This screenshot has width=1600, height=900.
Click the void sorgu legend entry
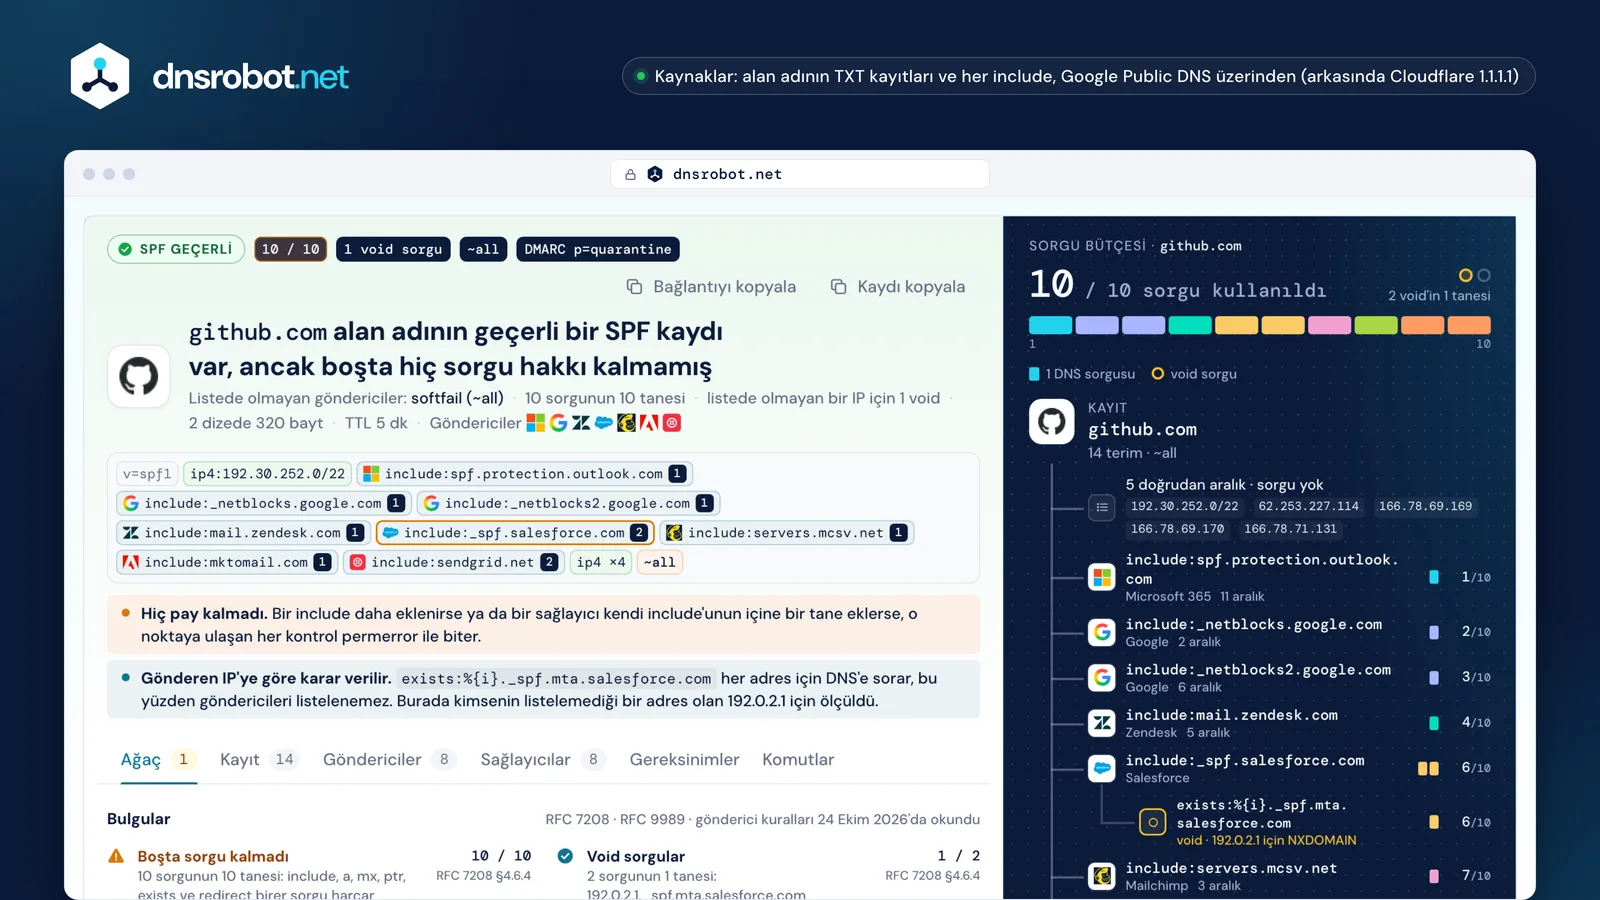pyautogui.click(x=1194, y=374)
